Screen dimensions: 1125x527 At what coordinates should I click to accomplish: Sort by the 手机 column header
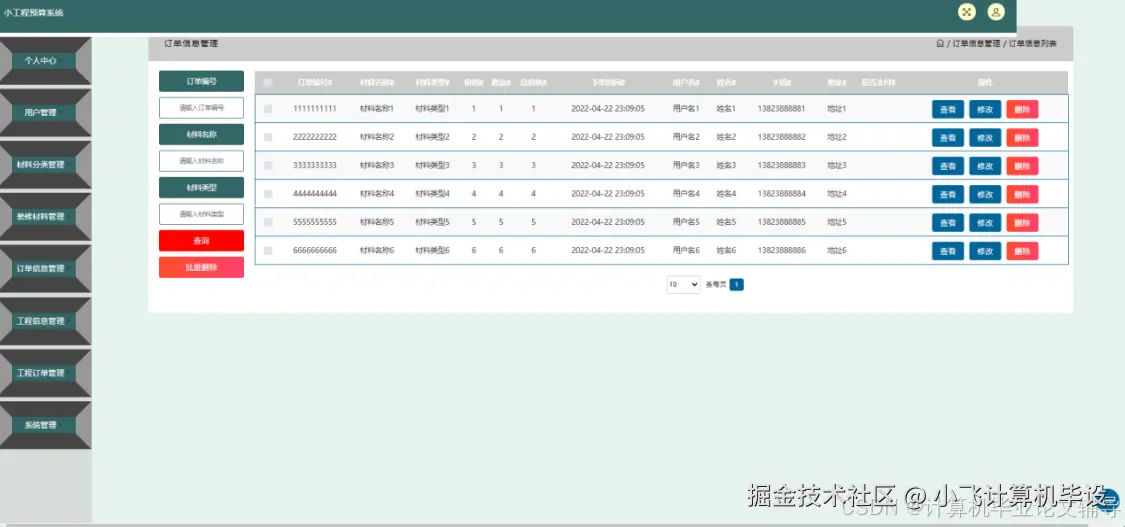click(781, 83)
